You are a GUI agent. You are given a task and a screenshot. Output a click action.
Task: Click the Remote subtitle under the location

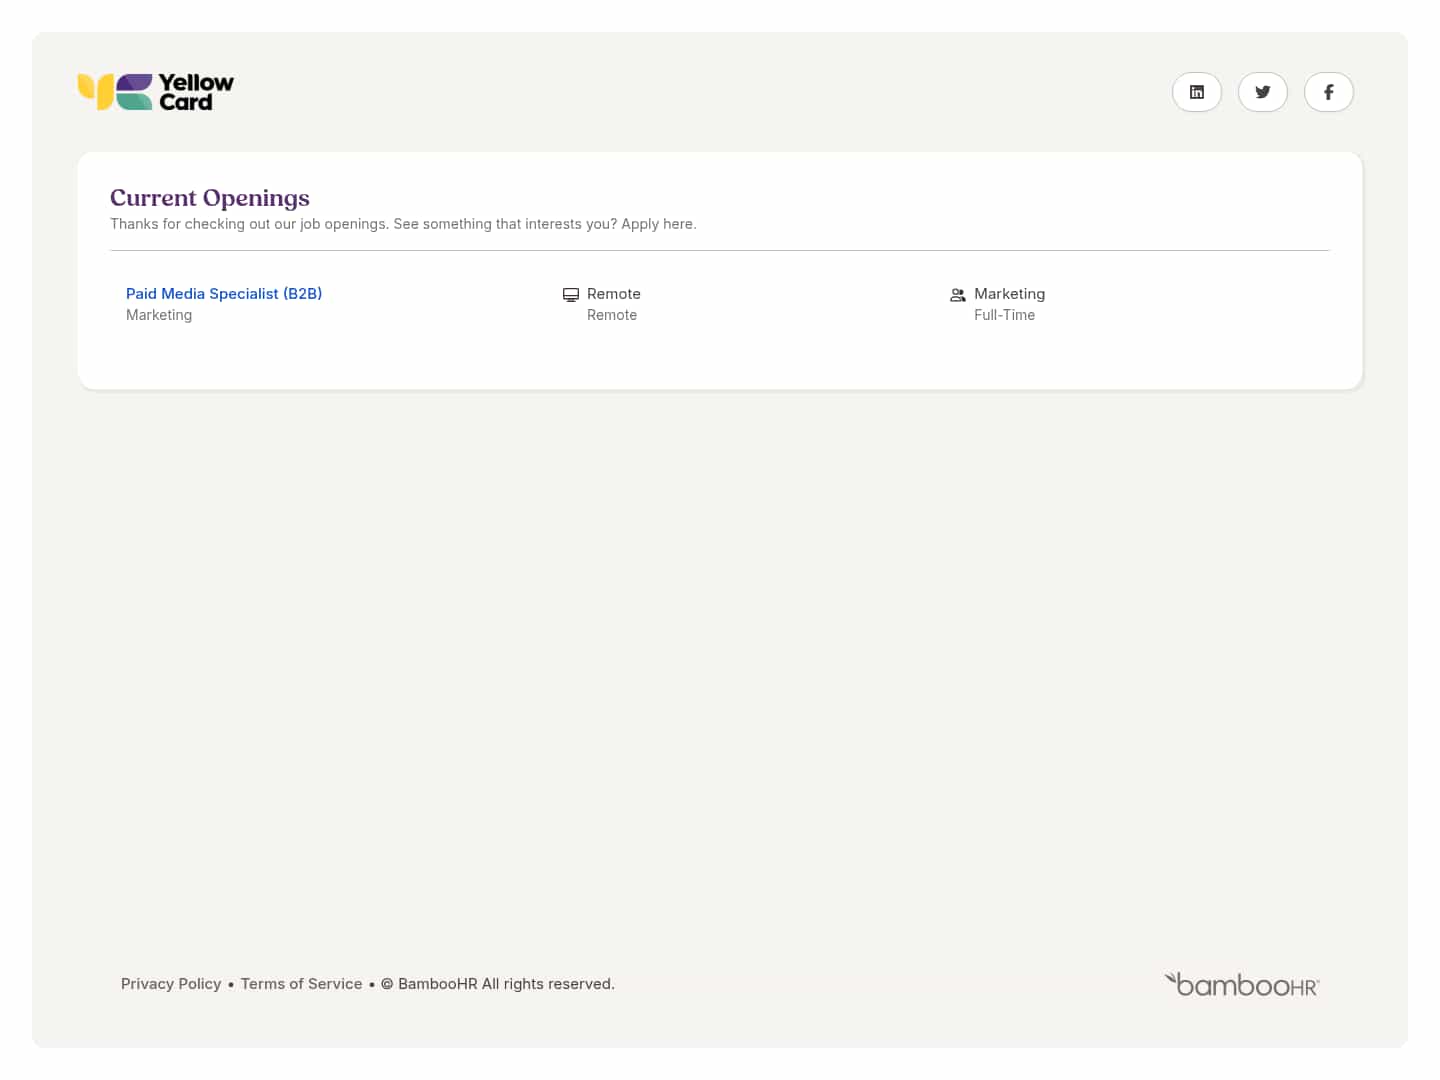point(612,315)
